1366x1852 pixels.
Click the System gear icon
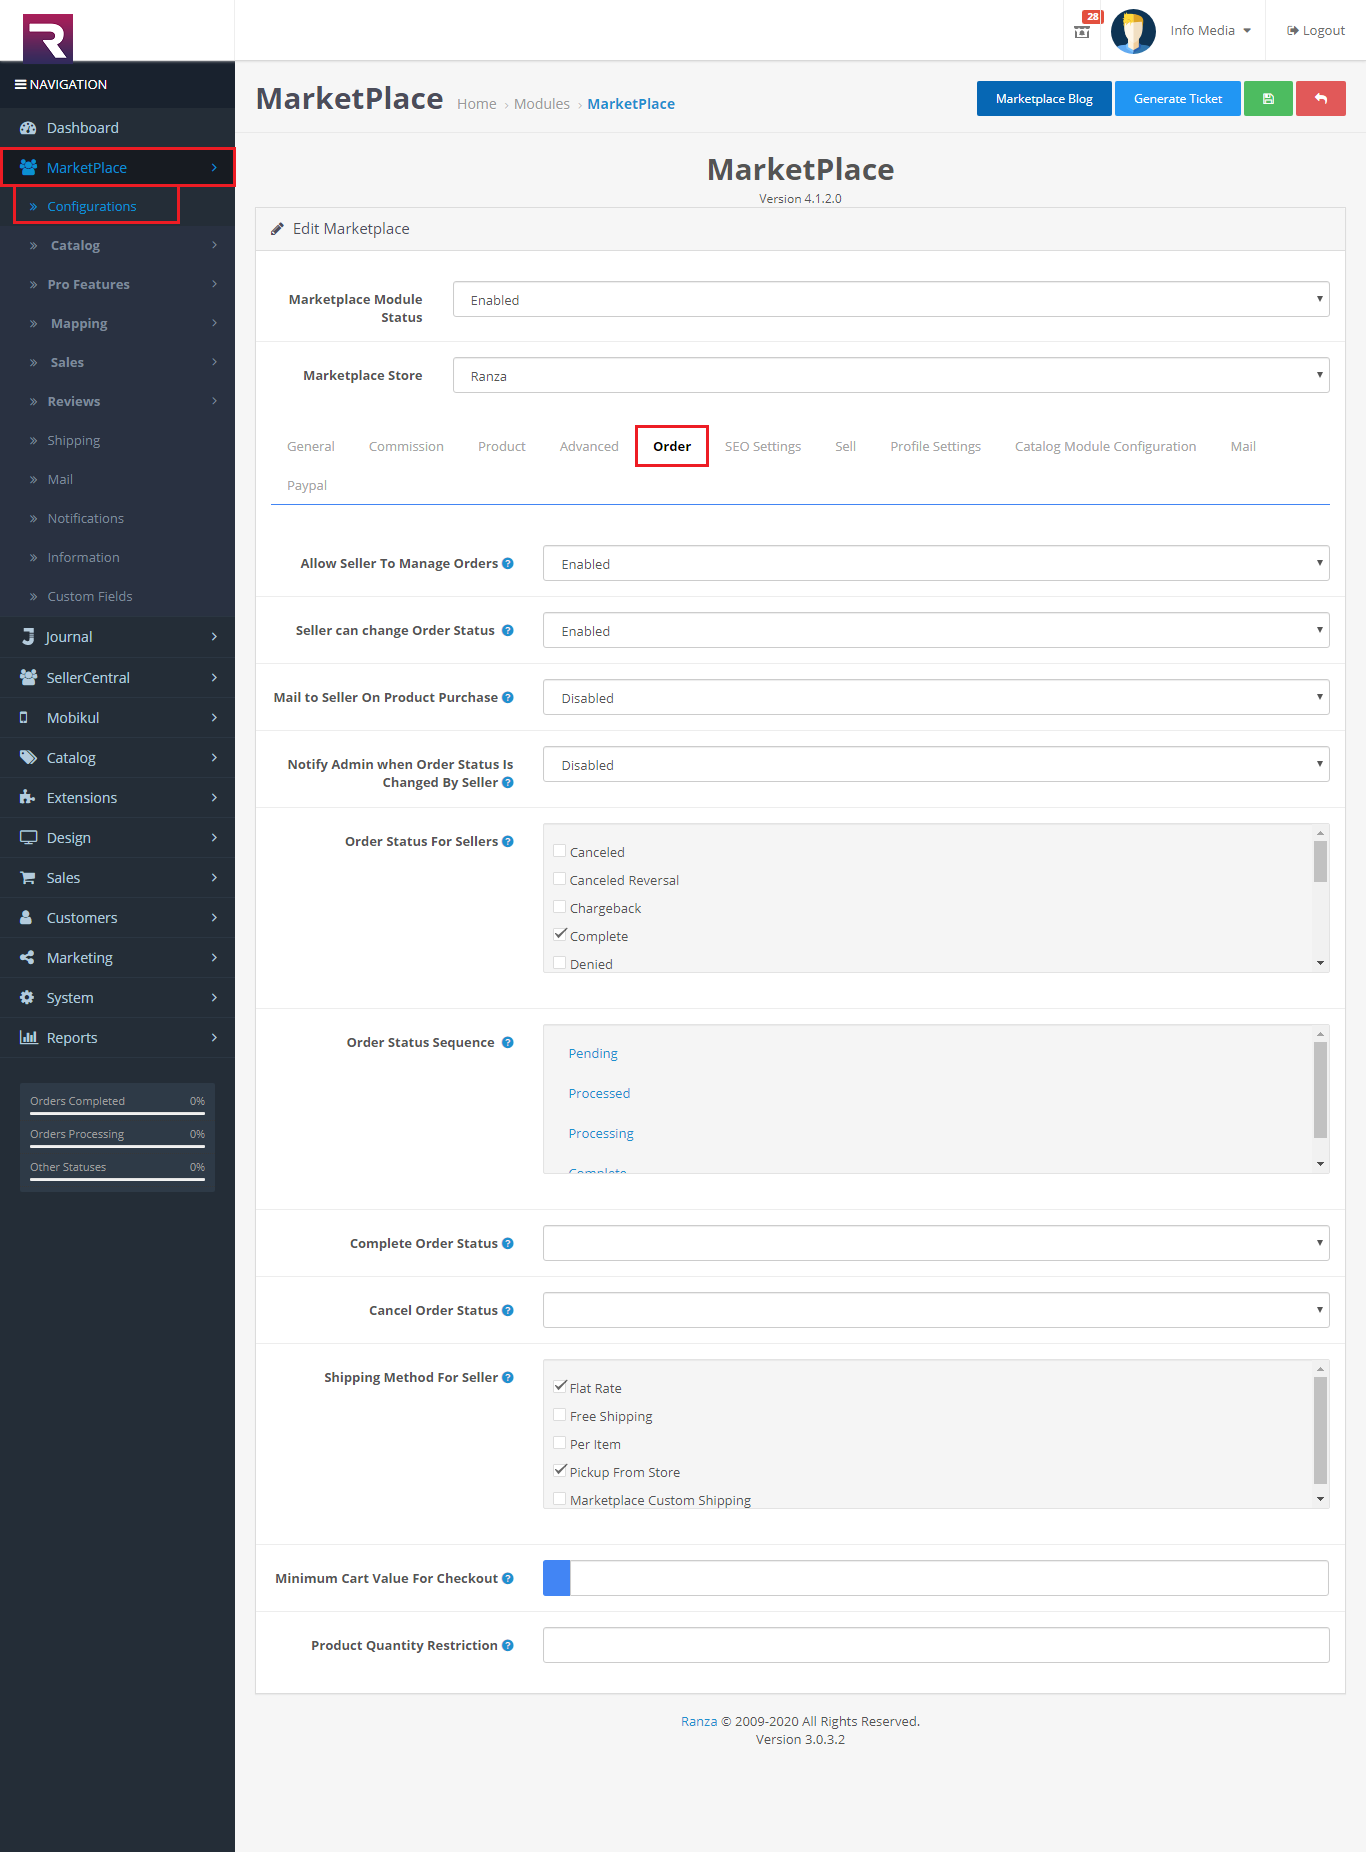[27, 997]
